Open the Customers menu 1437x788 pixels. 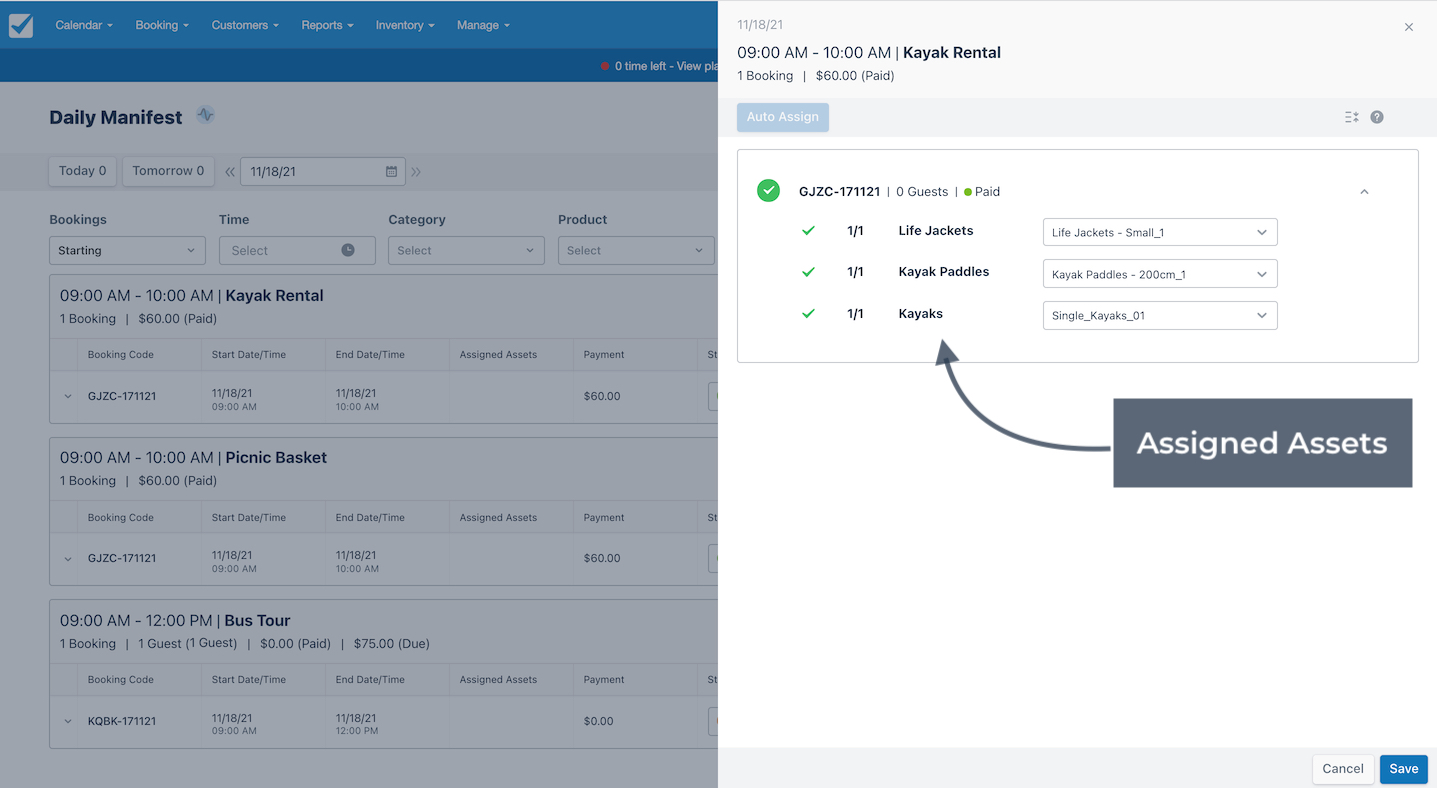pyautogui.click(x=245, y=25)
